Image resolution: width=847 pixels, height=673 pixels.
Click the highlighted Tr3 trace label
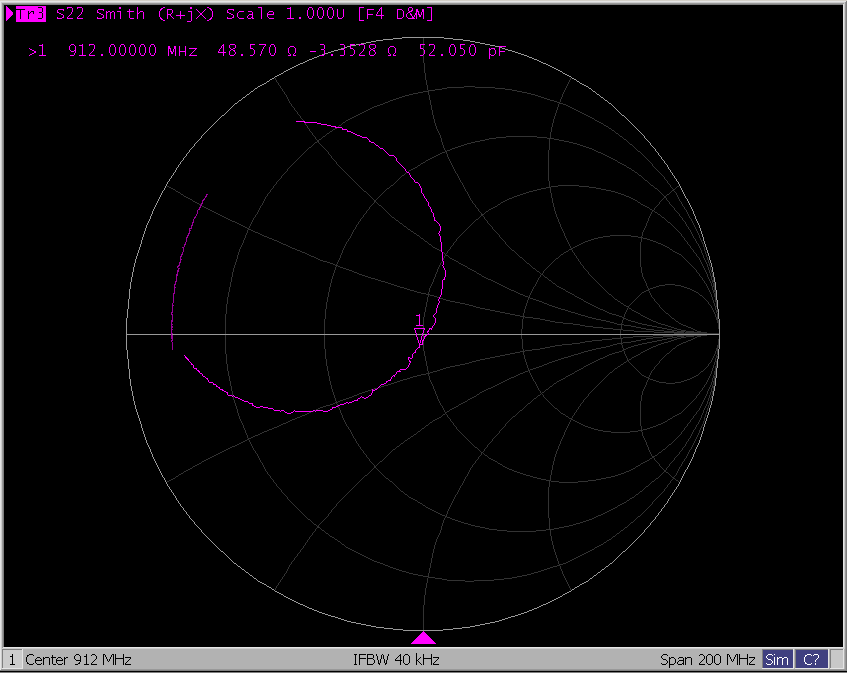[32, 15]
